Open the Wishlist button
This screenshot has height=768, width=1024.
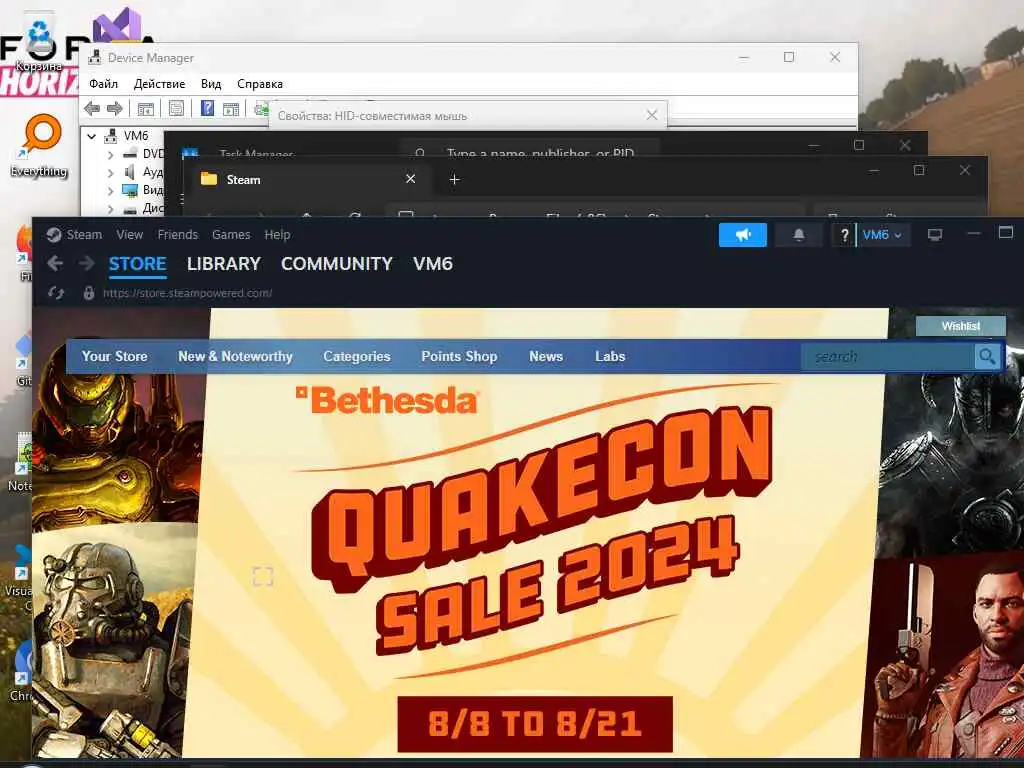[x=961, y=326]
